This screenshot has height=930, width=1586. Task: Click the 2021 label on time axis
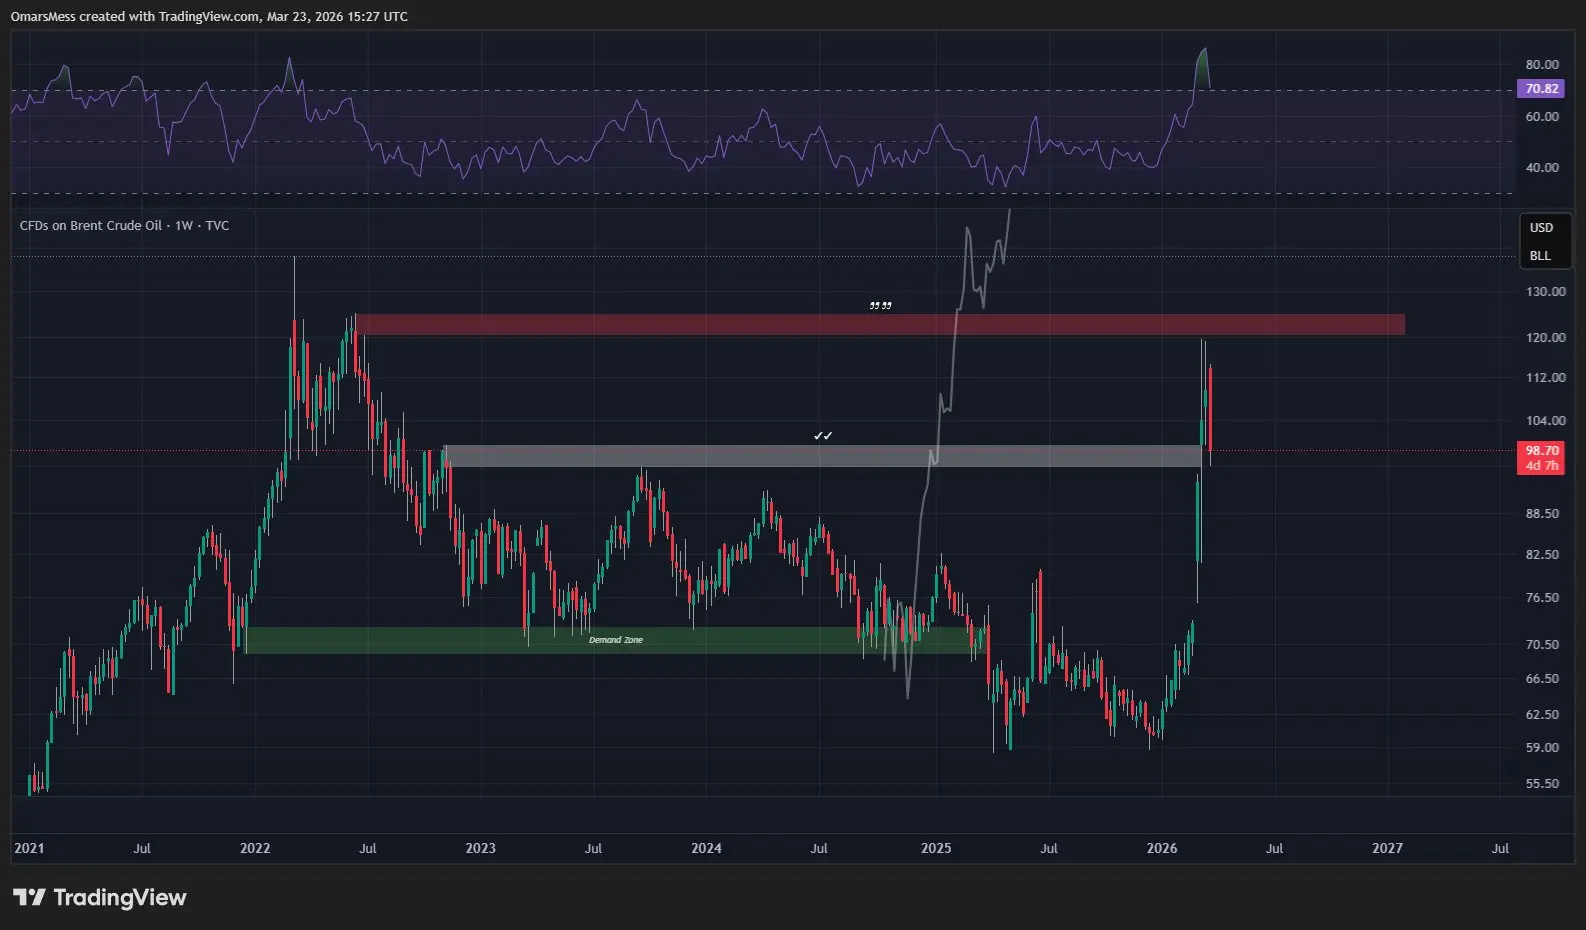[x=29, y=849]
